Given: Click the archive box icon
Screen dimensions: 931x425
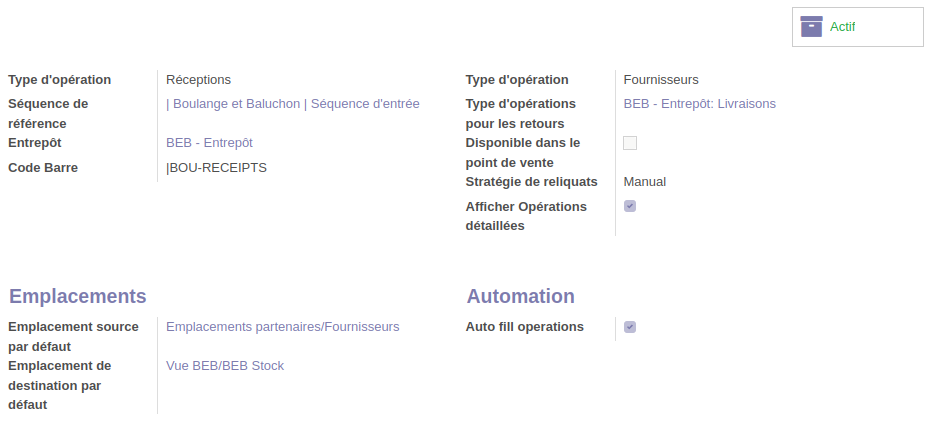Looking at the screenshot, I should [x=811, y=27].
